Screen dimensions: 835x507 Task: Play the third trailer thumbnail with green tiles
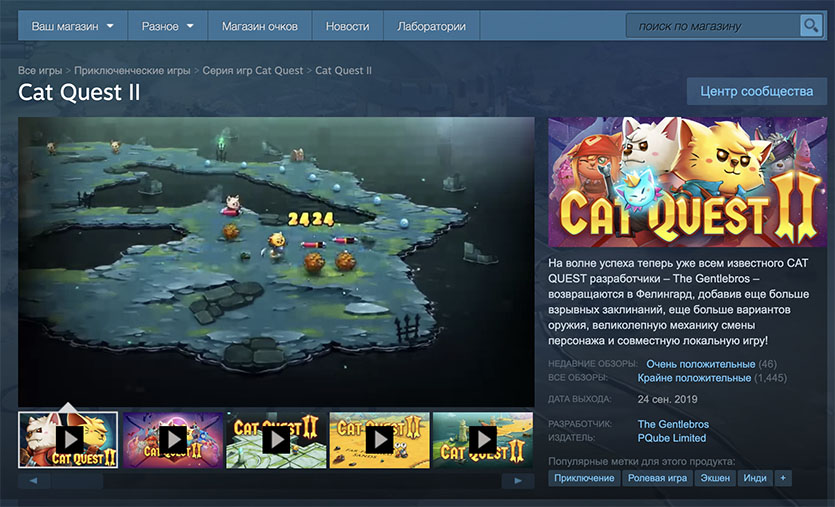(276, 440)
